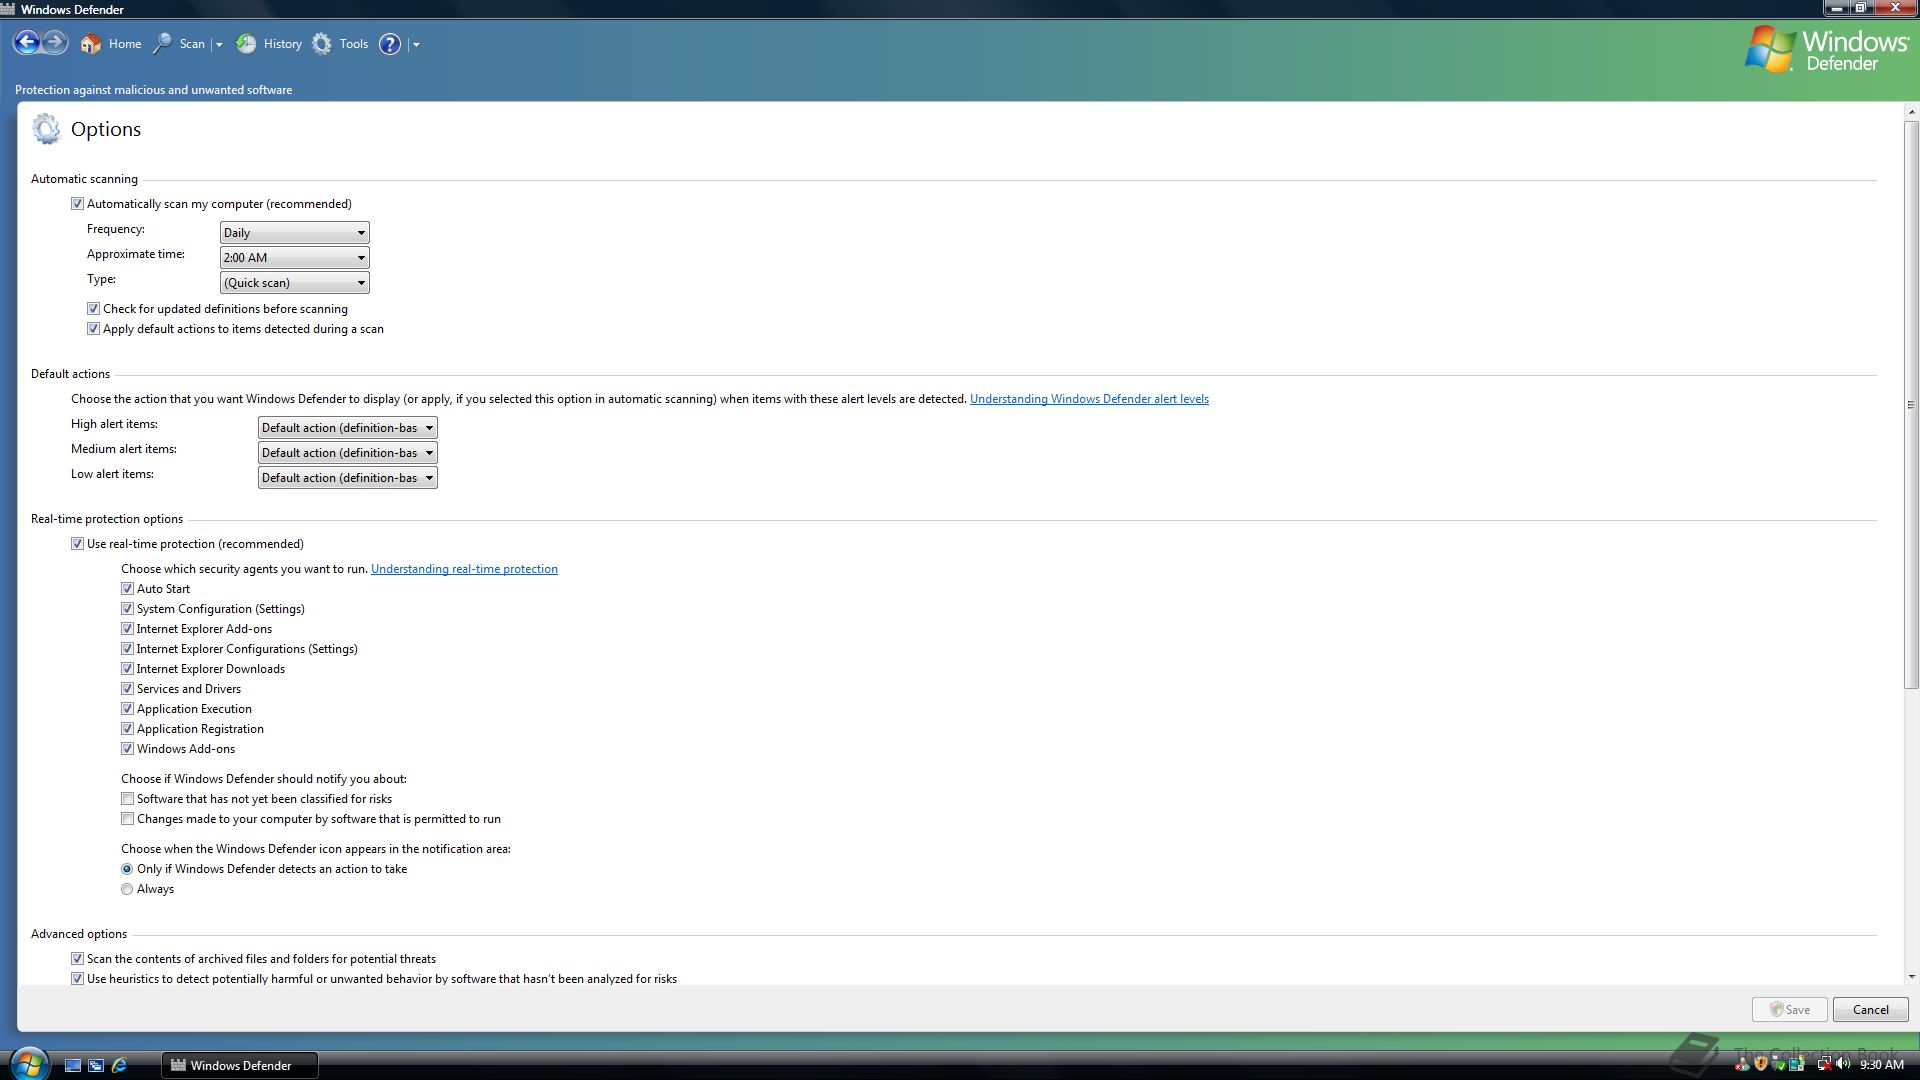Click the network disconnected tray icon
The image size is (1920, 1080).
[1825, 1064]
